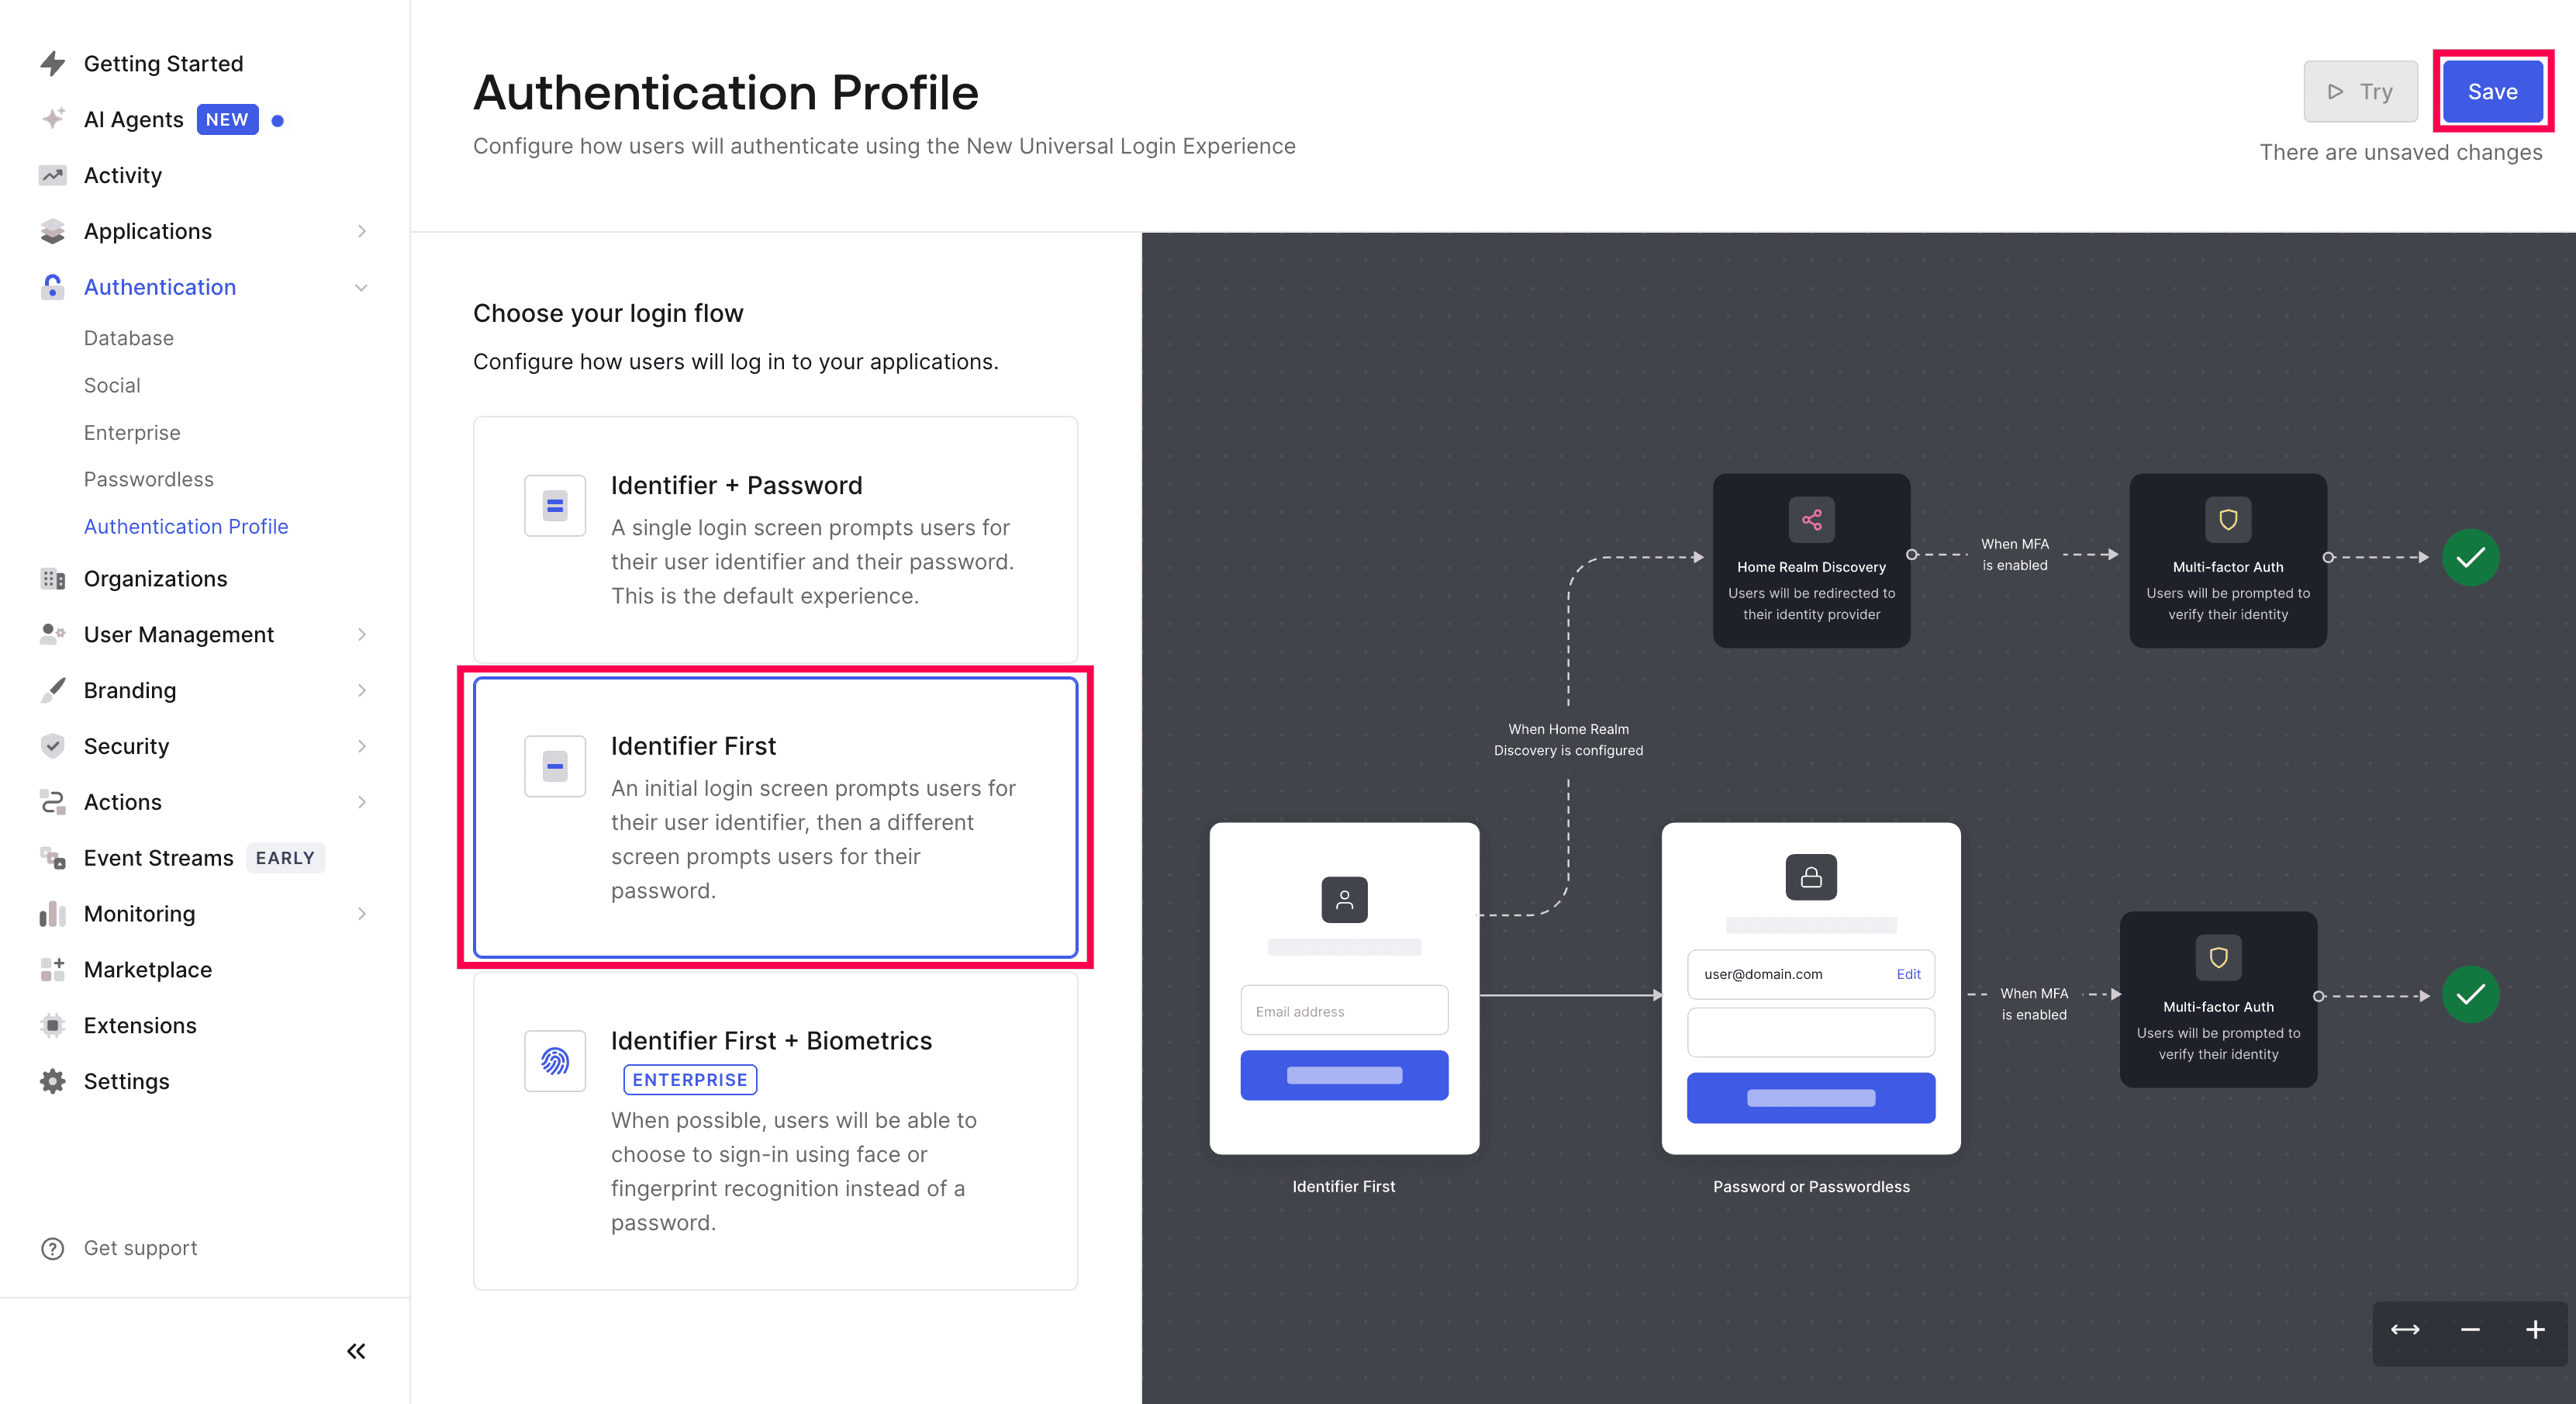Zoom out of the flow diagram
This screenshot has width=2576, height=1404.
[x=2469, y=1329]
